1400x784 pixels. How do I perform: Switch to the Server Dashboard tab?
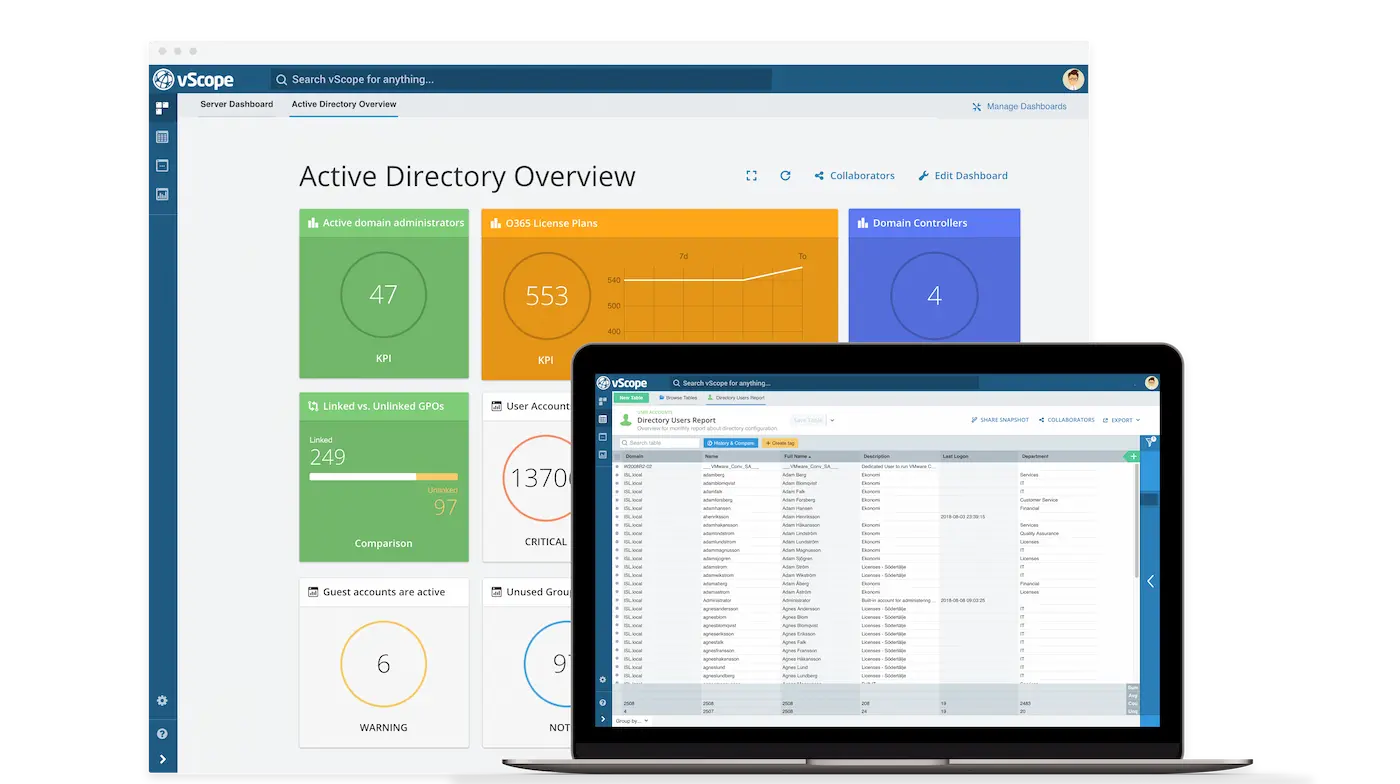[x=236, y=104]
